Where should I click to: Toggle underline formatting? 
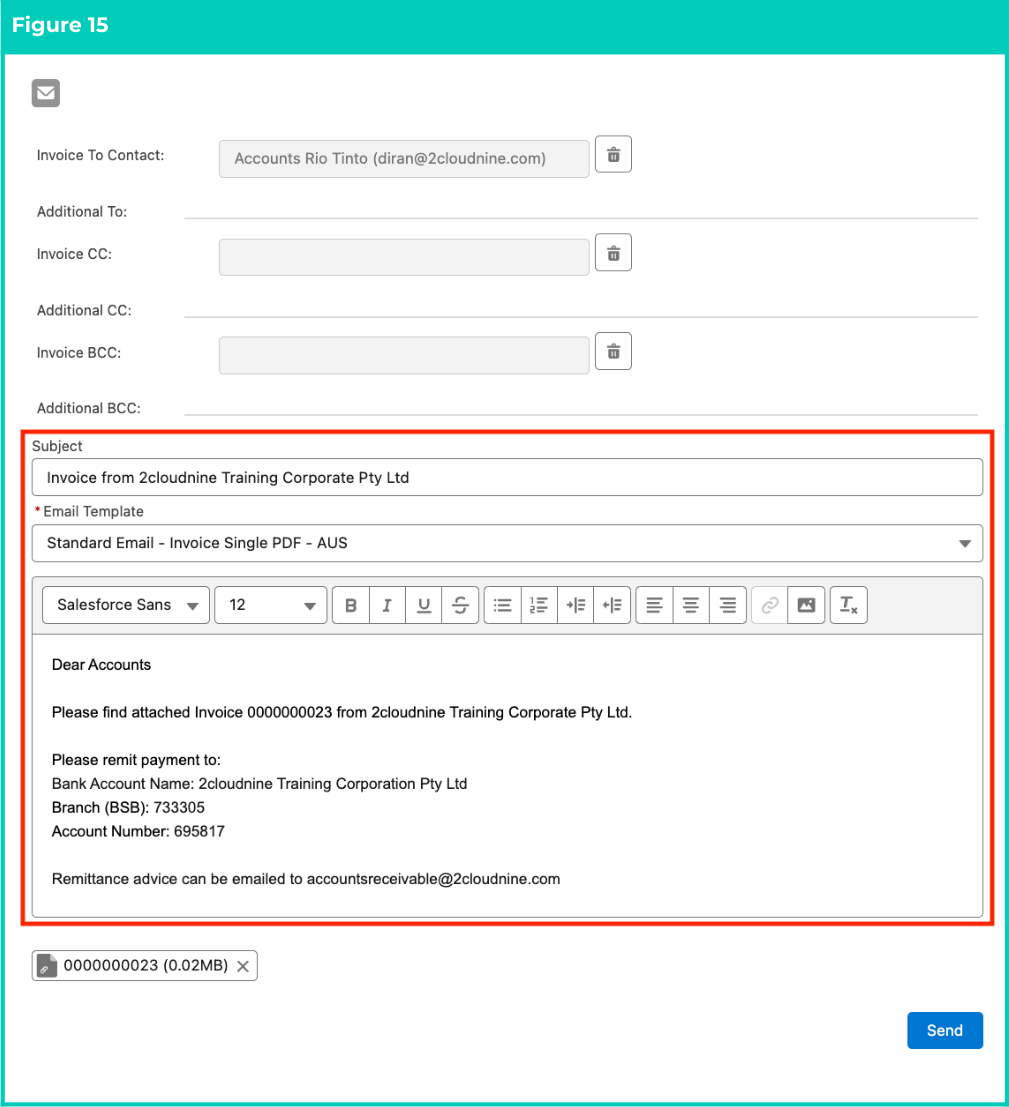(x=424, y=605)
